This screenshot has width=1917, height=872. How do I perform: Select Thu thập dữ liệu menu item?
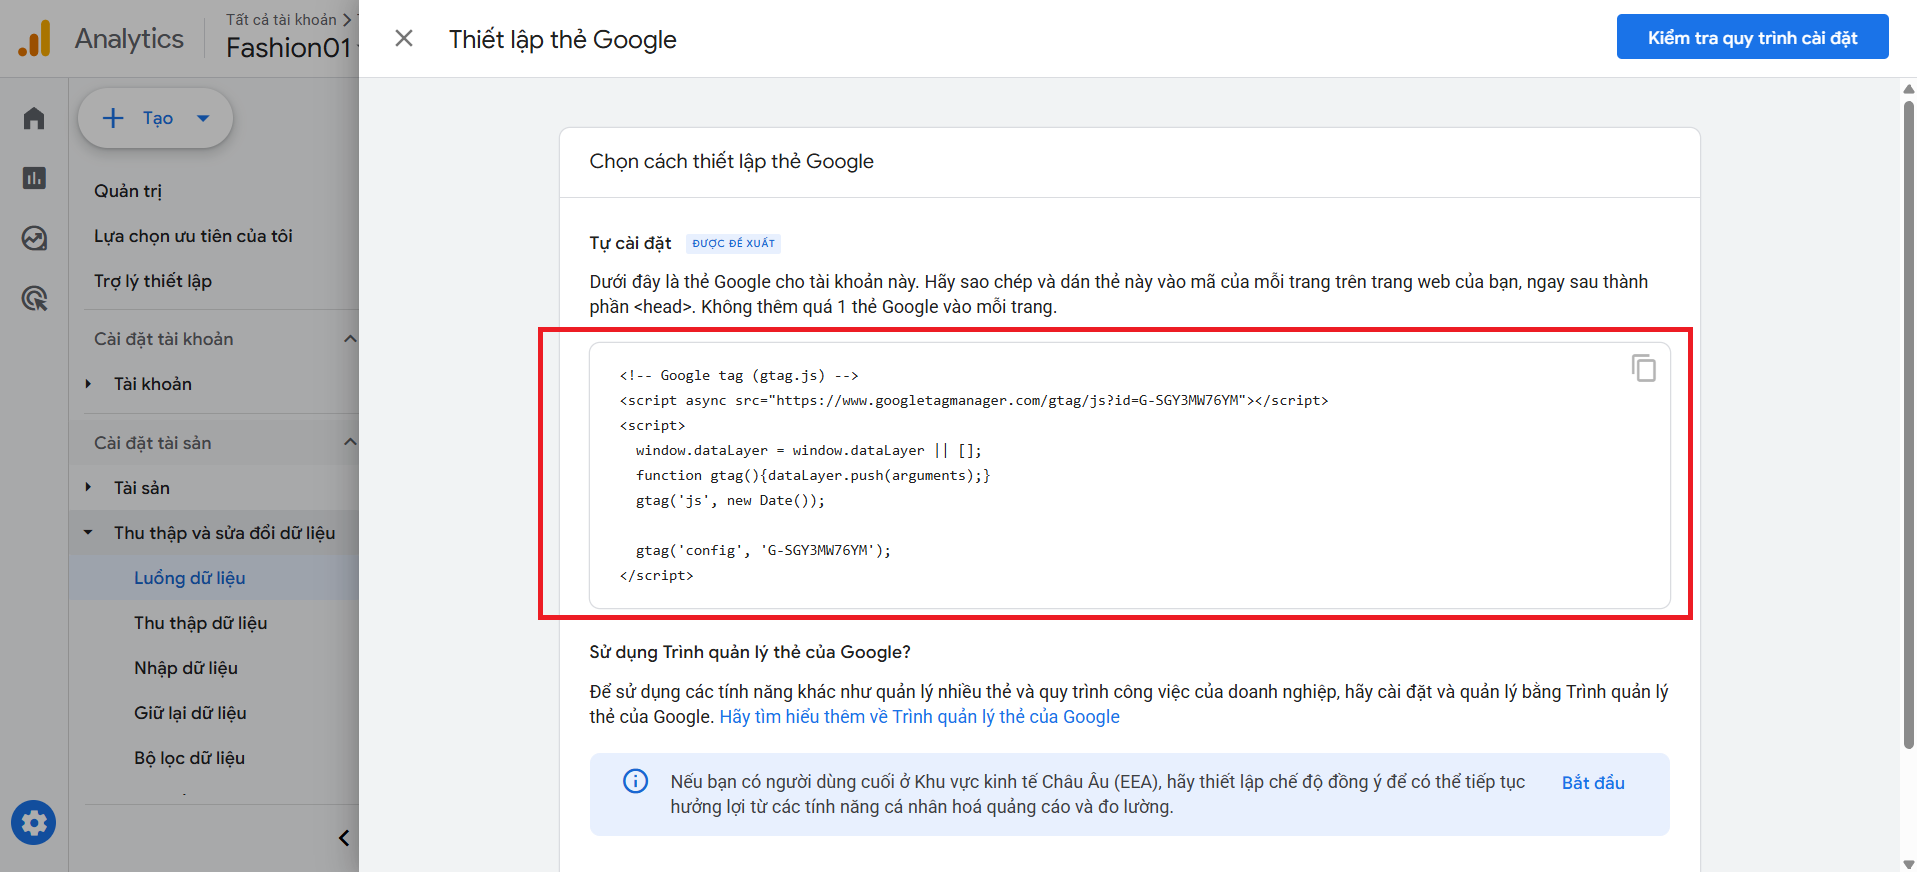click(200, 623)
